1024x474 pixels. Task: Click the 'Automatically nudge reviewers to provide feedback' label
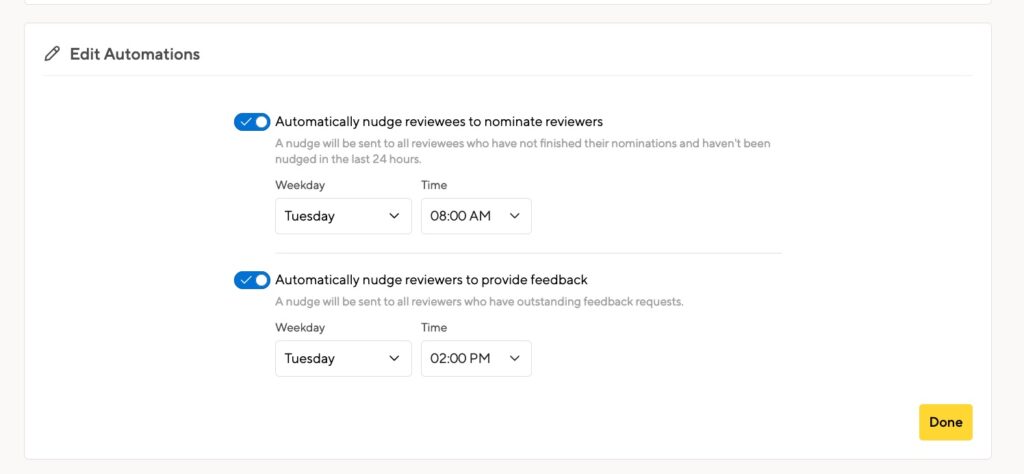(431, 280)
